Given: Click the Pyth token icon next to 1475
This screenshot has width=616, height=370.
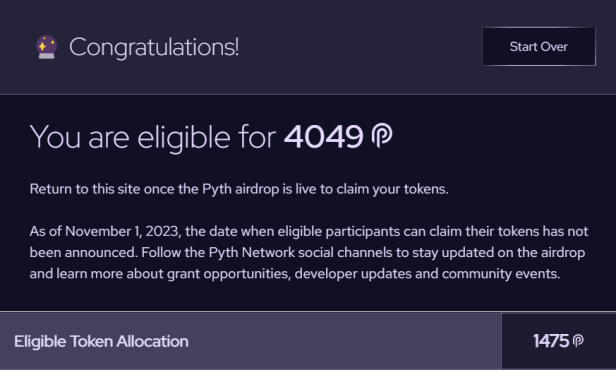Looking at the screenshot, I should tap(578, 341).
